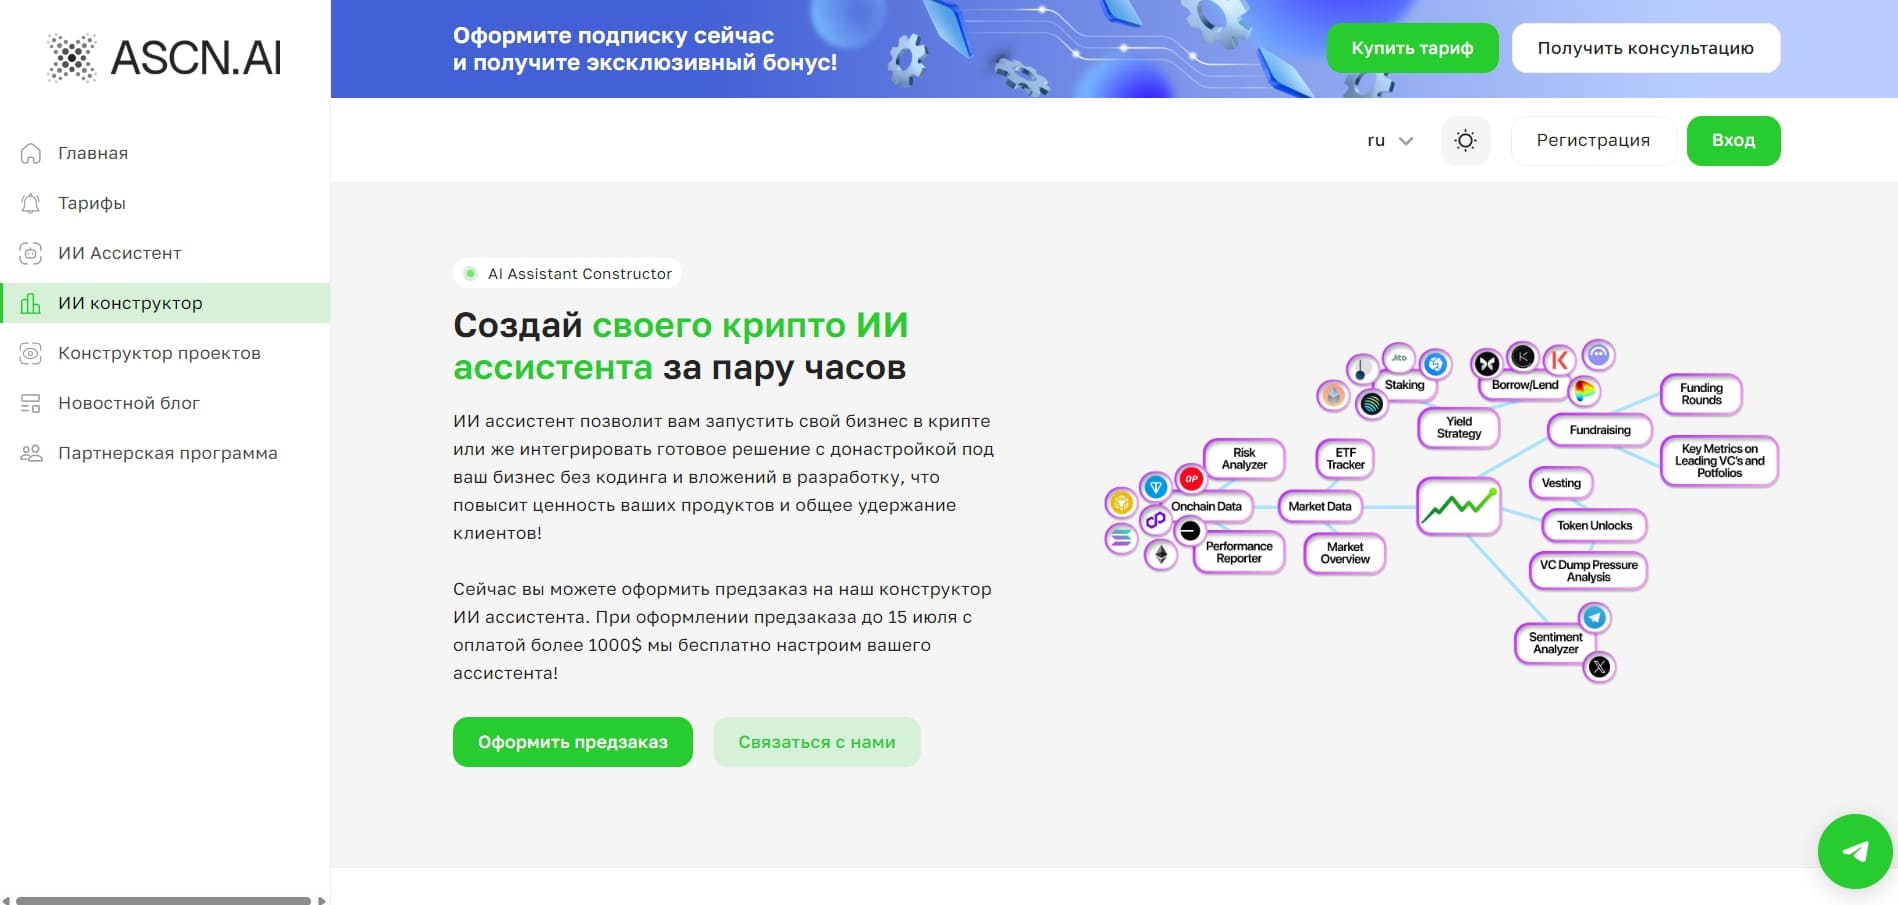The width and height of the screenshot is (1898, 905).
Task: Click the Ethereum icon near Performance Reporter
Action: point(1161,554)
